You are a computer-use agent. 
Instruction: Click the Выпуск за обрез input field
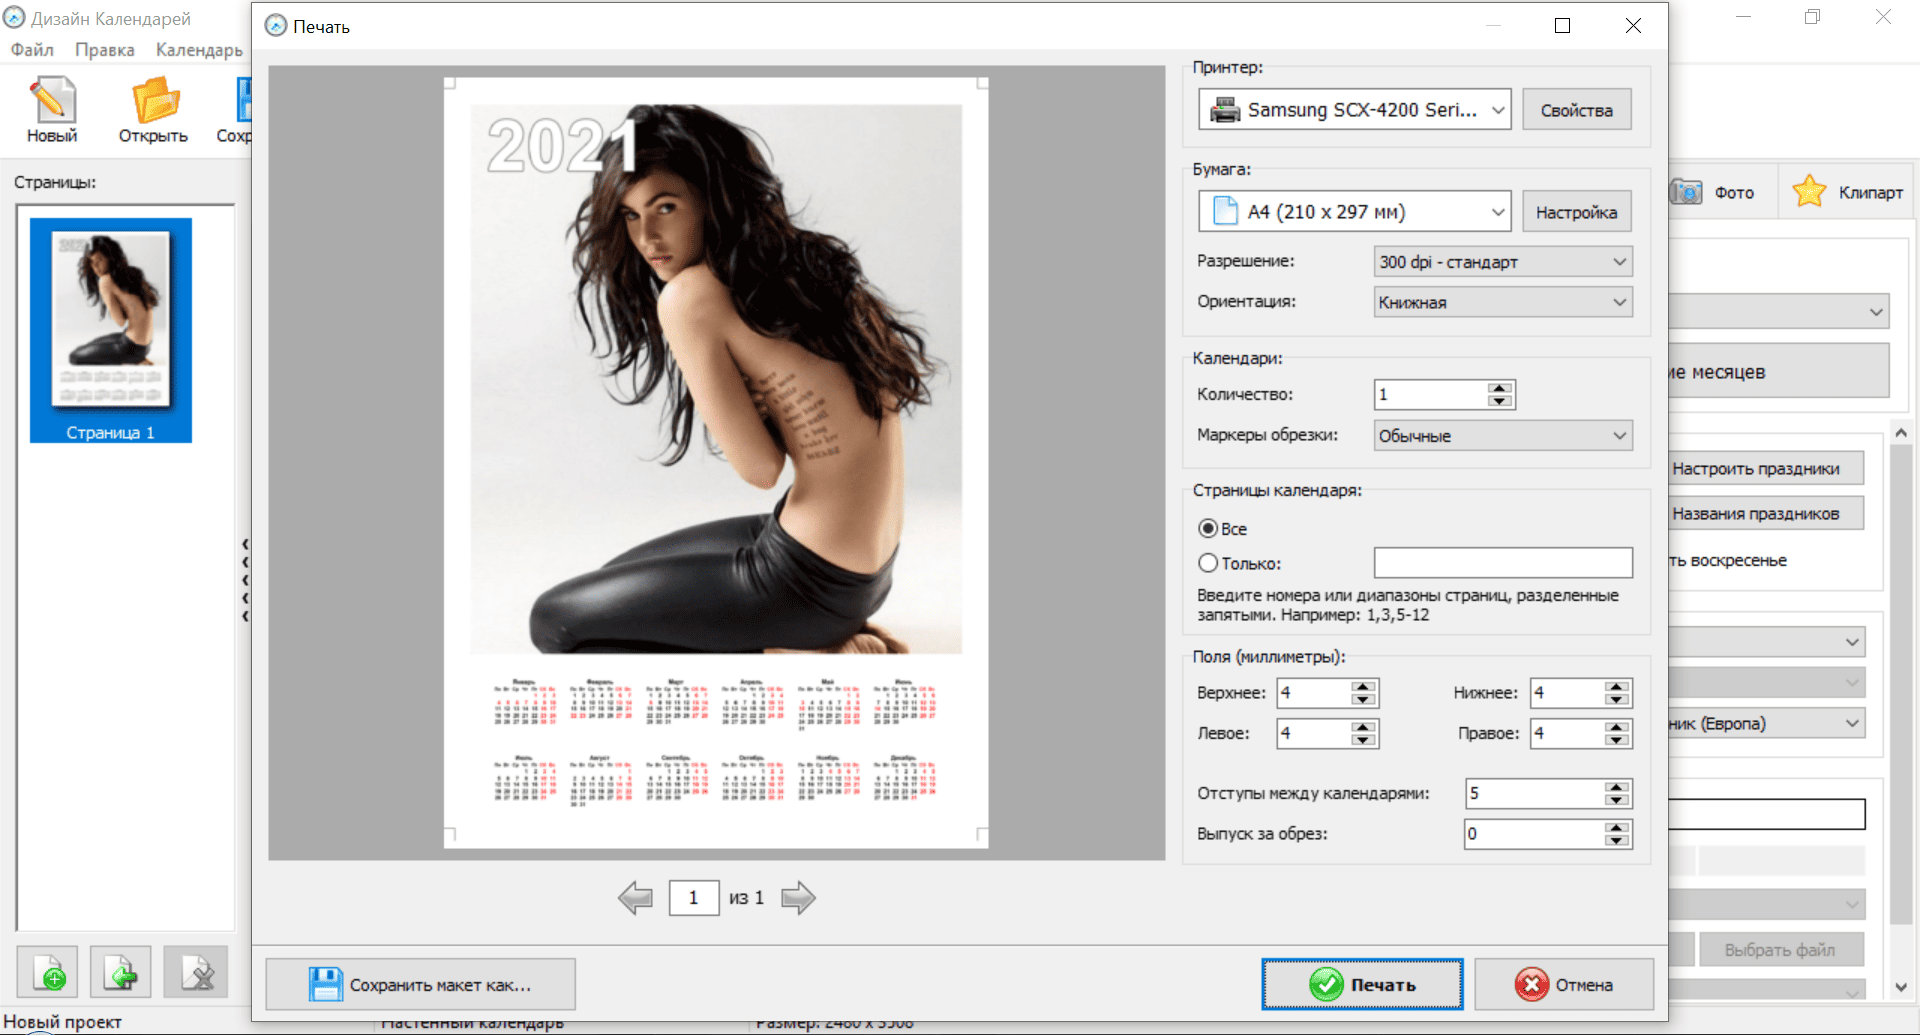coord(1535,833)
